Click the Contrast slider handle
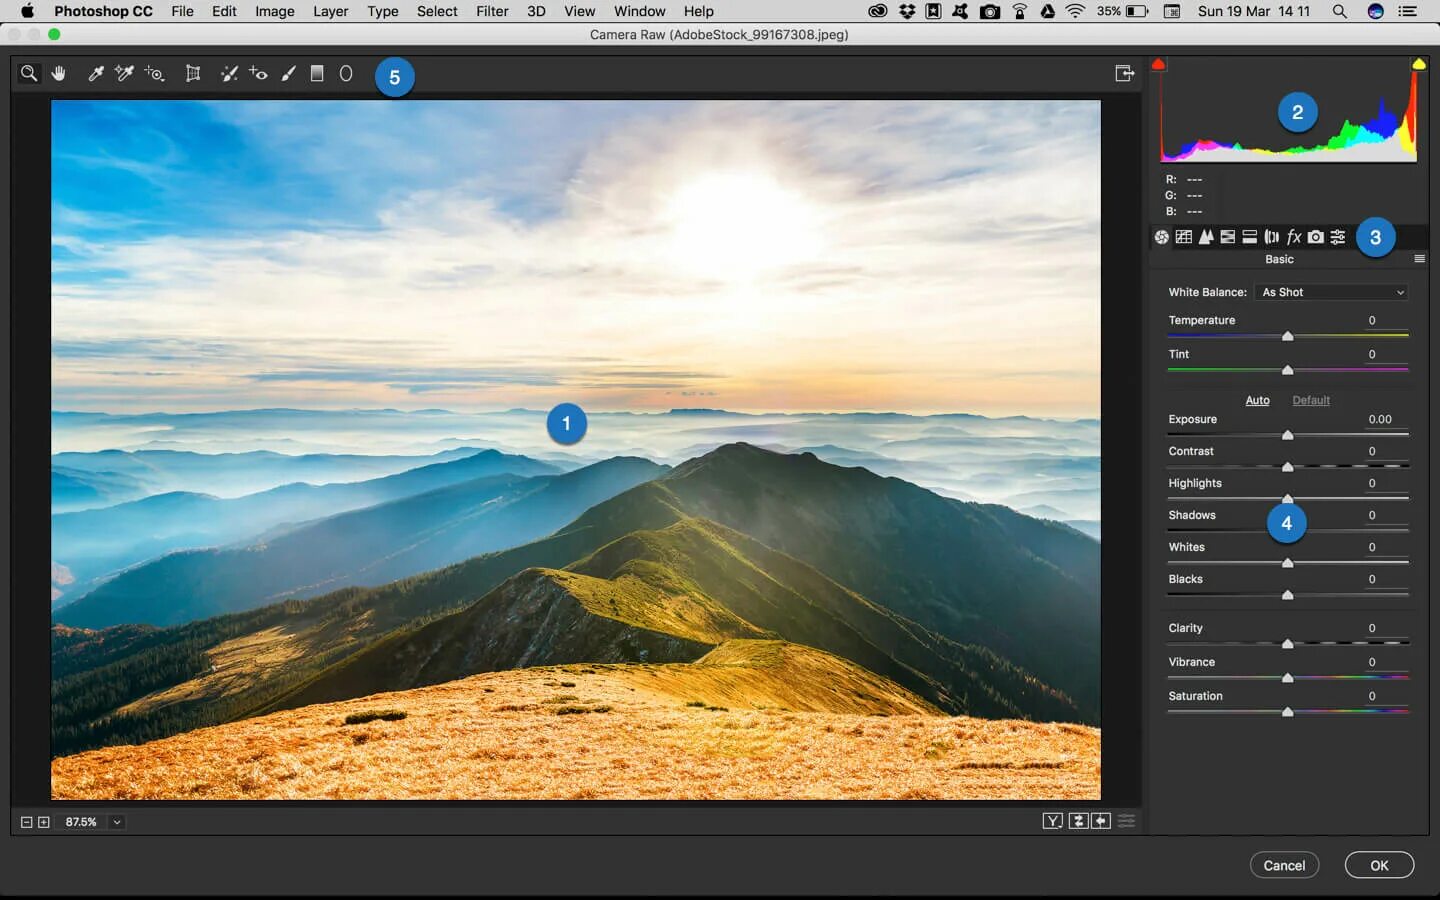This screenshot has height=900, width=1440. (x=1288, y=467)
